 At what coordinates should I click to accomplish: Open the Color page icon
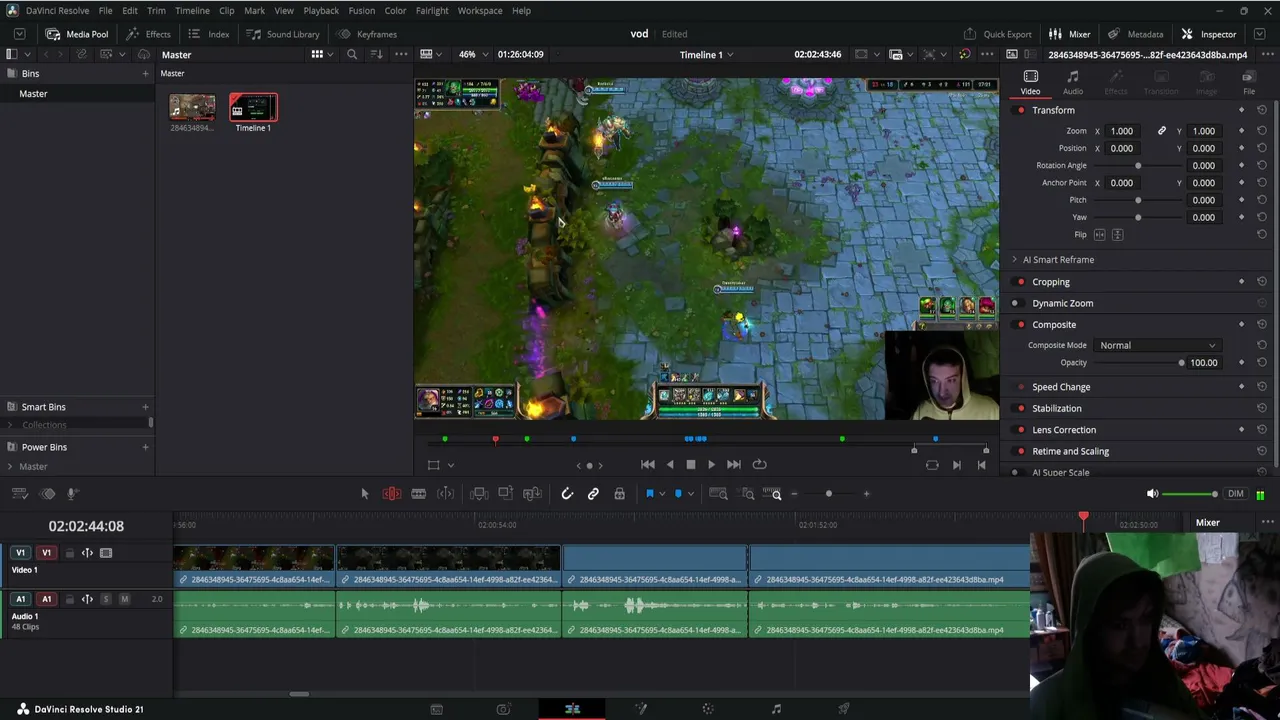tap(708, 709)
